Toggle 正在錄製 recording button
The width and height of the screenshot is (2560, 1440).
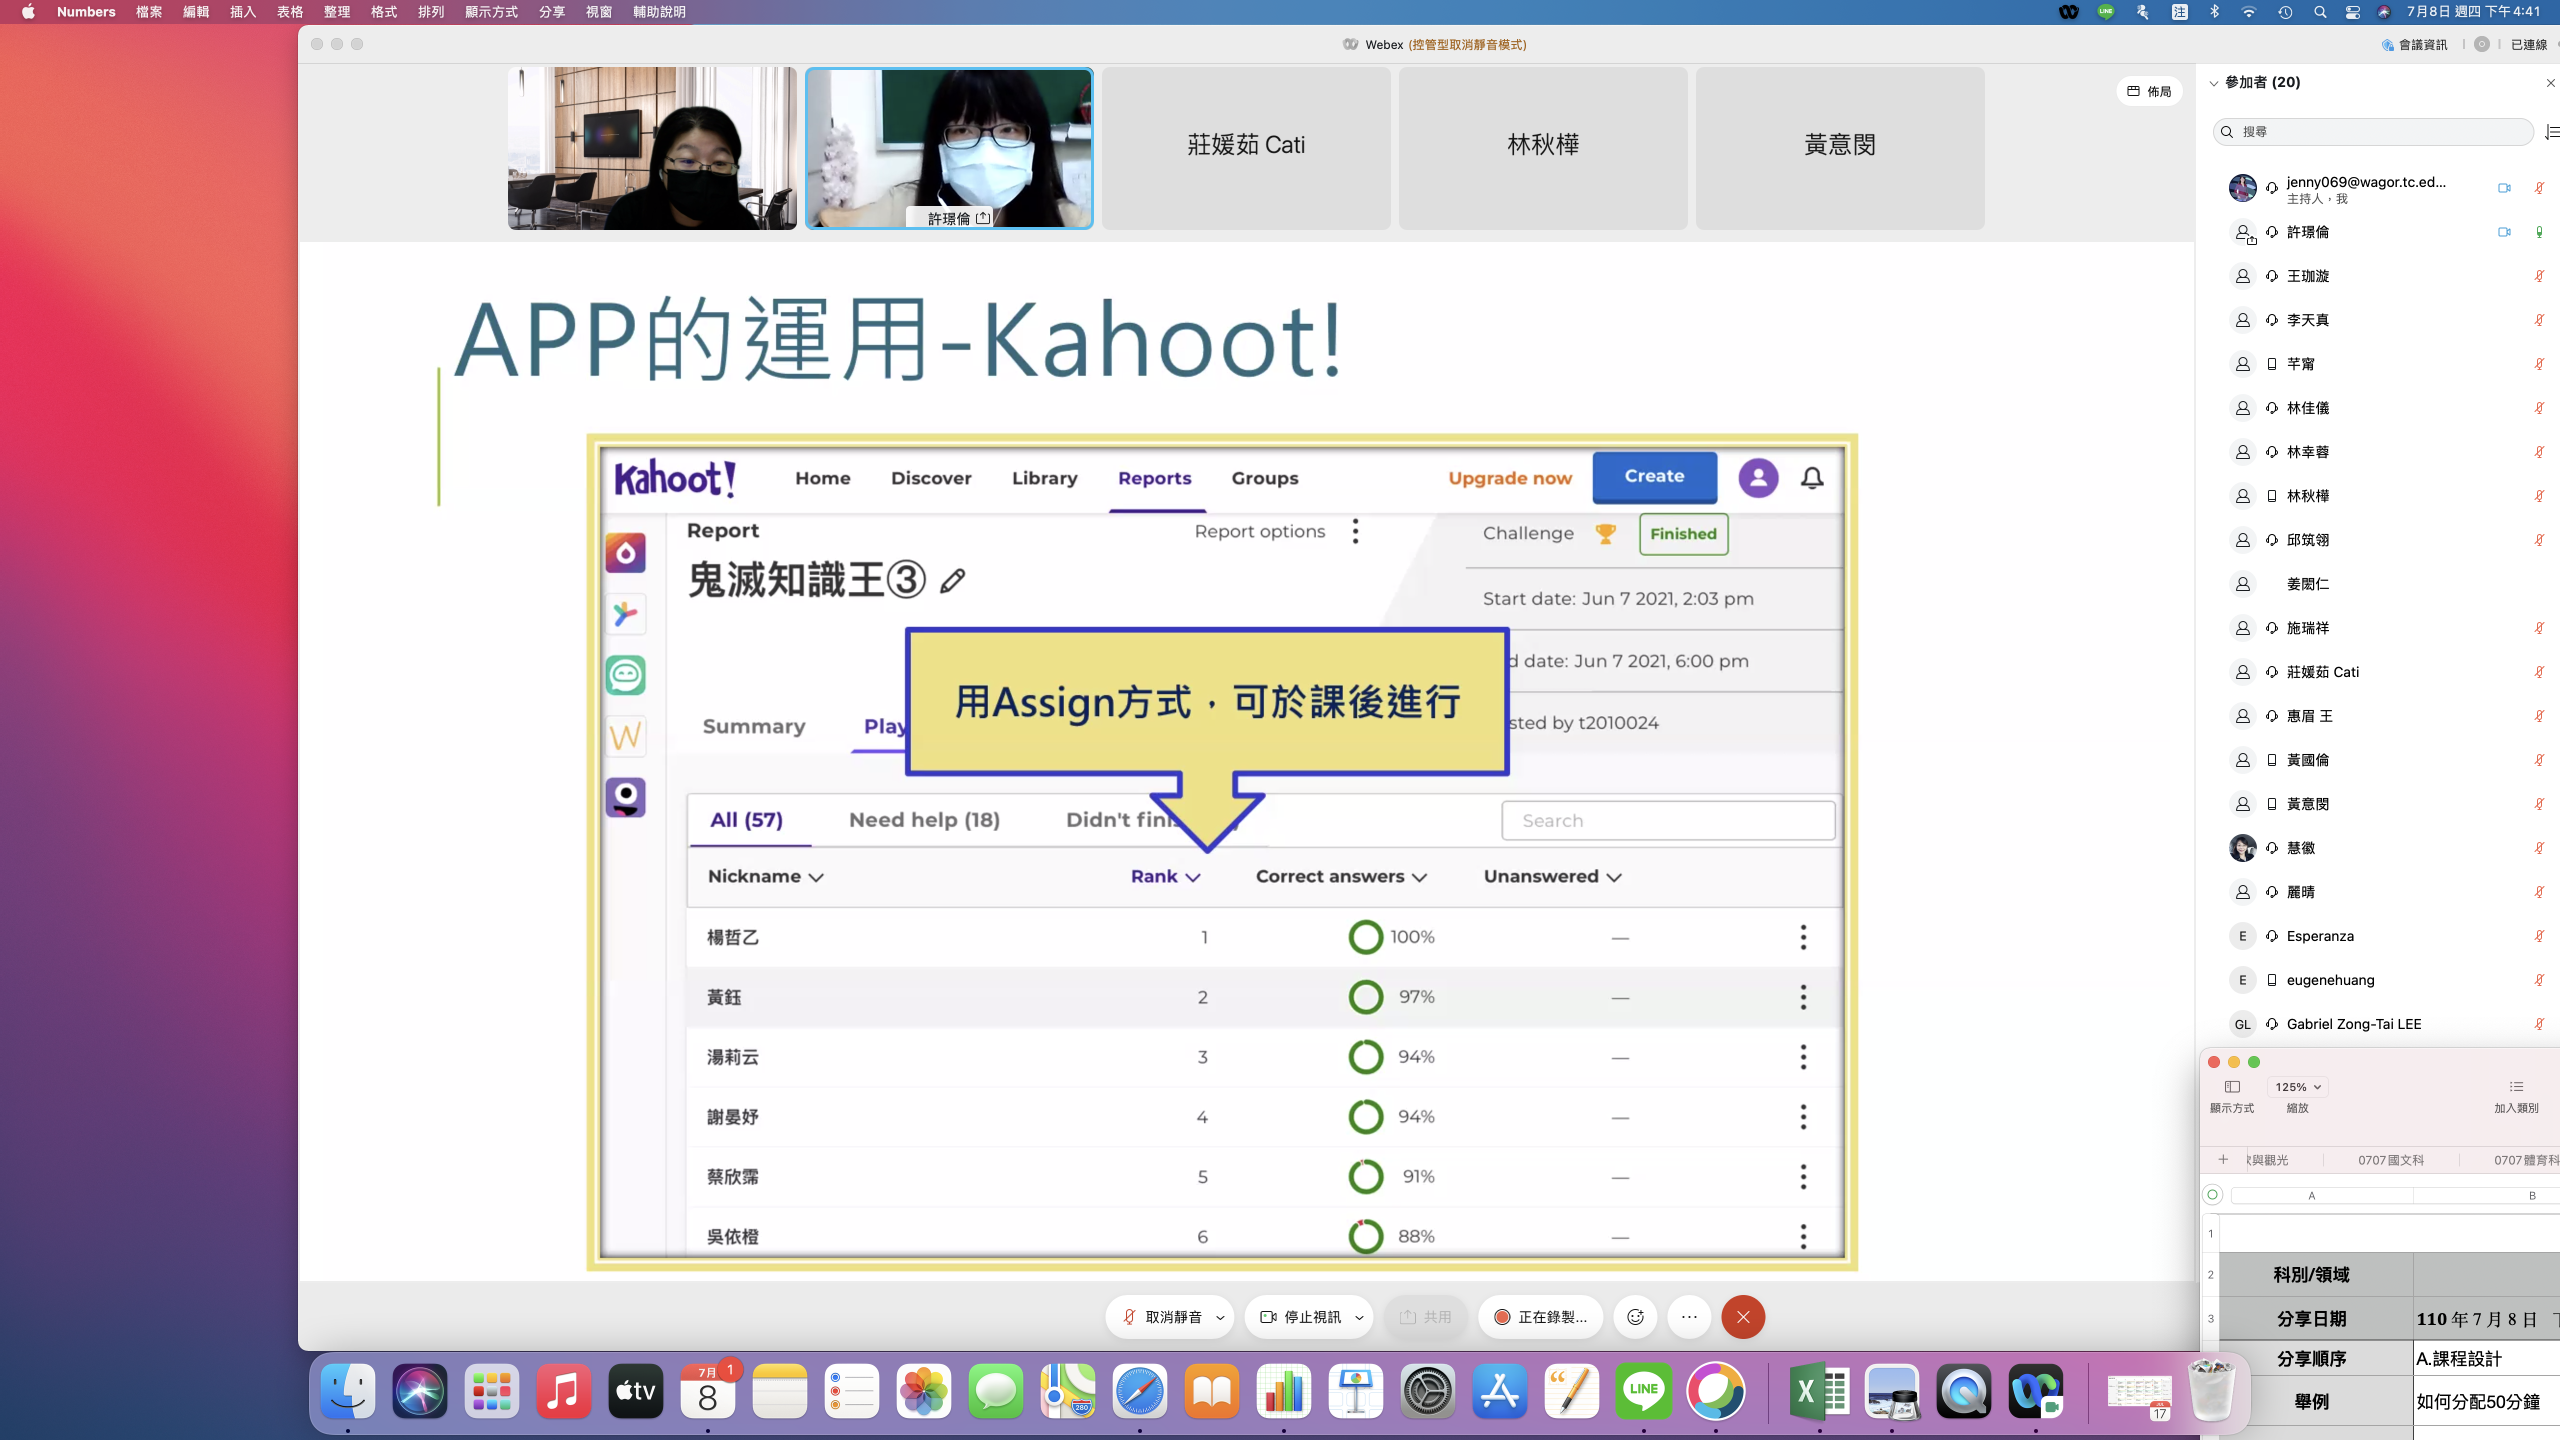point(1540,1317)
